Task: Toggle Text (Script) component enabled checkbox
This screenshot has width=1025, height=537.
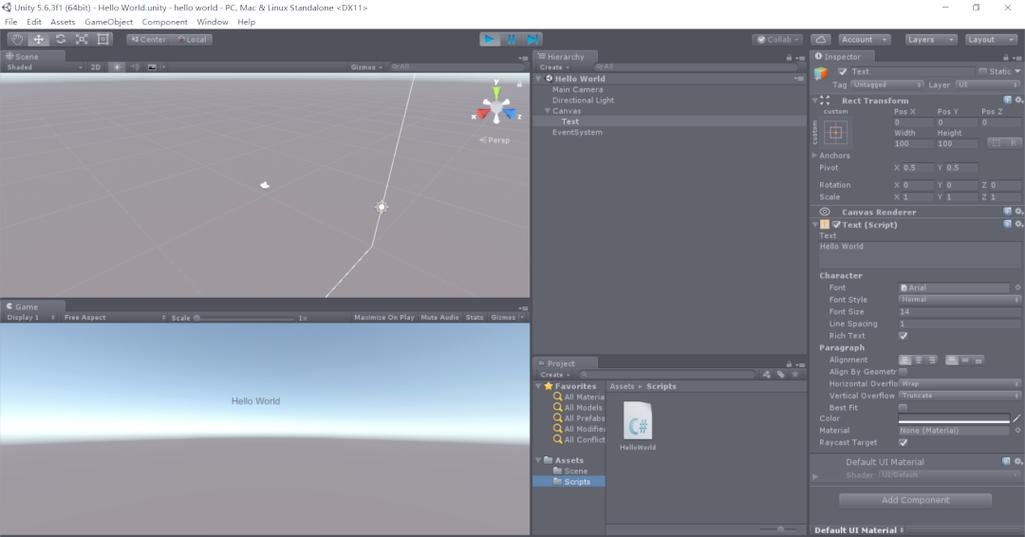Action: pos(836,224)
